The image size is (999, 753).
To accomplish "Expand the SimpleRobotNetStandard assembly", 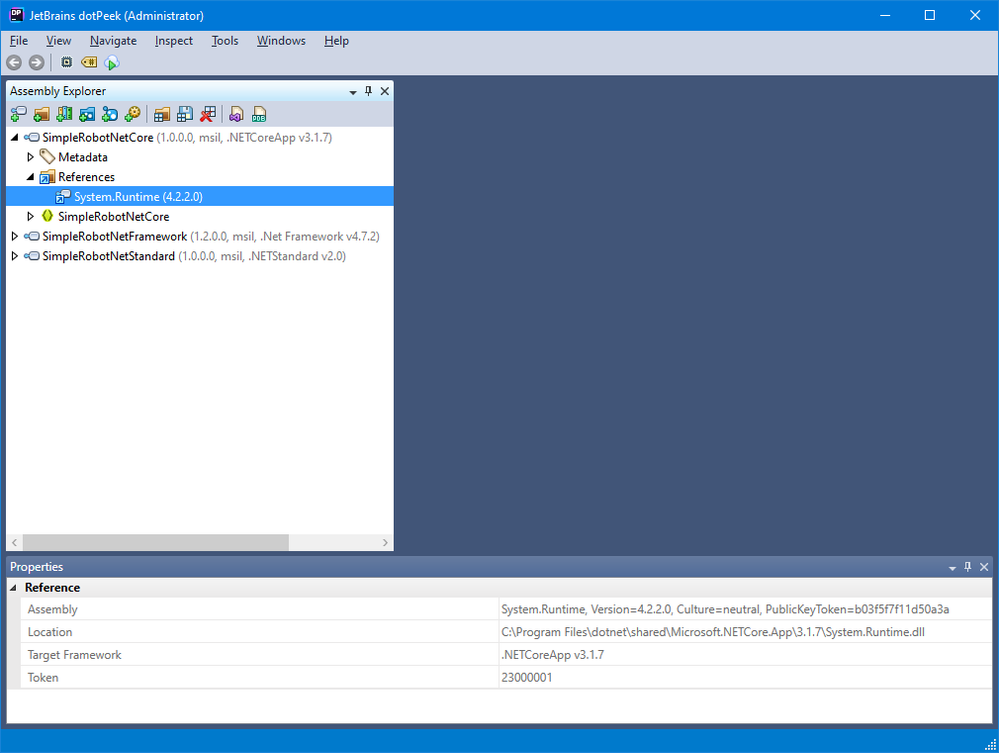I will (15, 255).
